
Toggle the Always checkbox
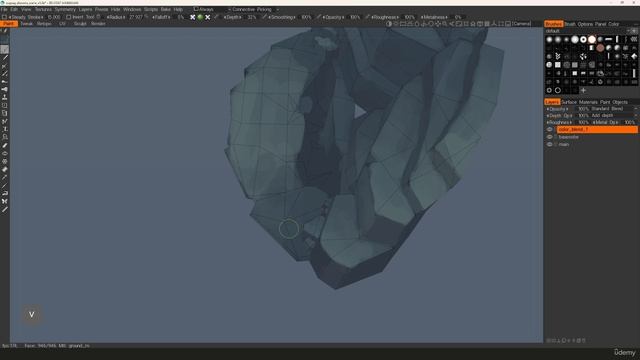(196, 9)
